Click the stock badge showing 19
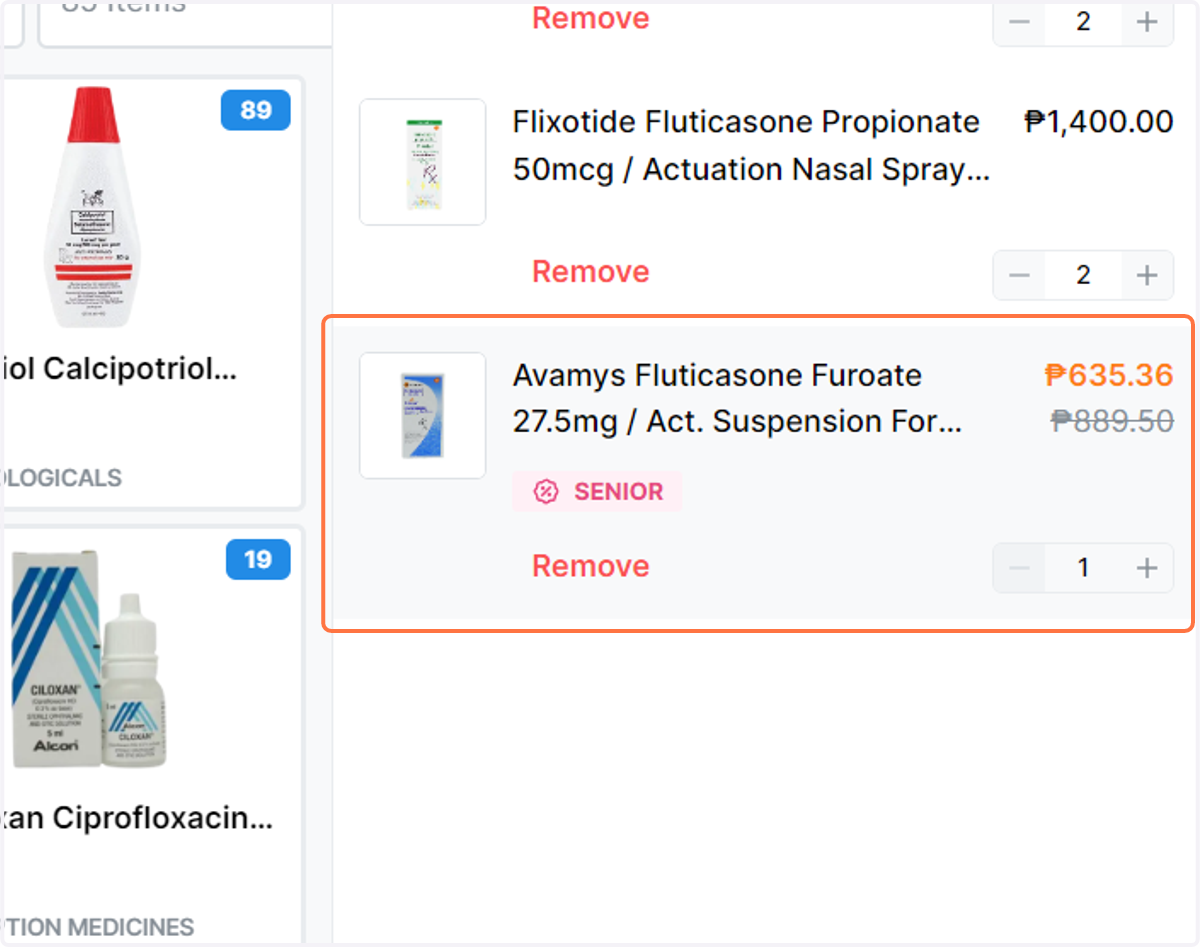The height and width of the screenshot is (947, 1200). pyautogui.click(x=258, y=560)
